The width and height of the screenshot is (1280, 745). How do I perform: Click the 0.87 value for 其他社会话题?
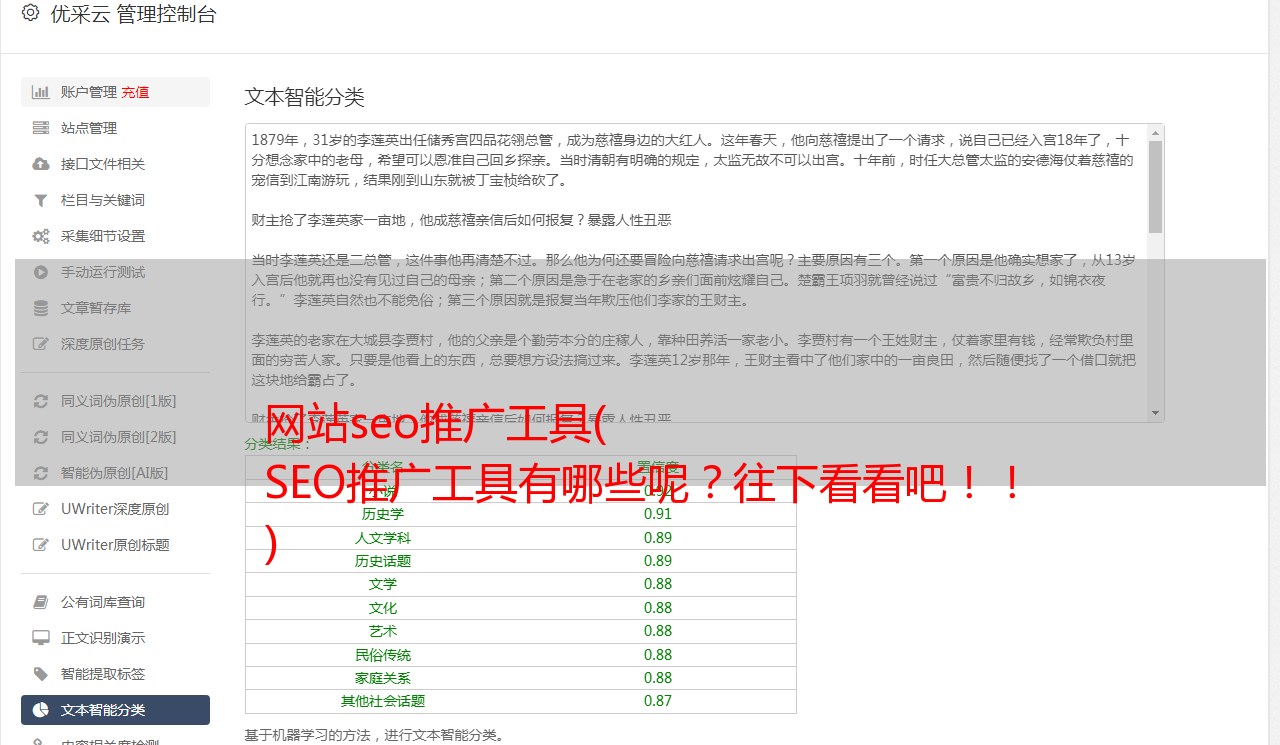pyautogui.click(x=658, y=701)
